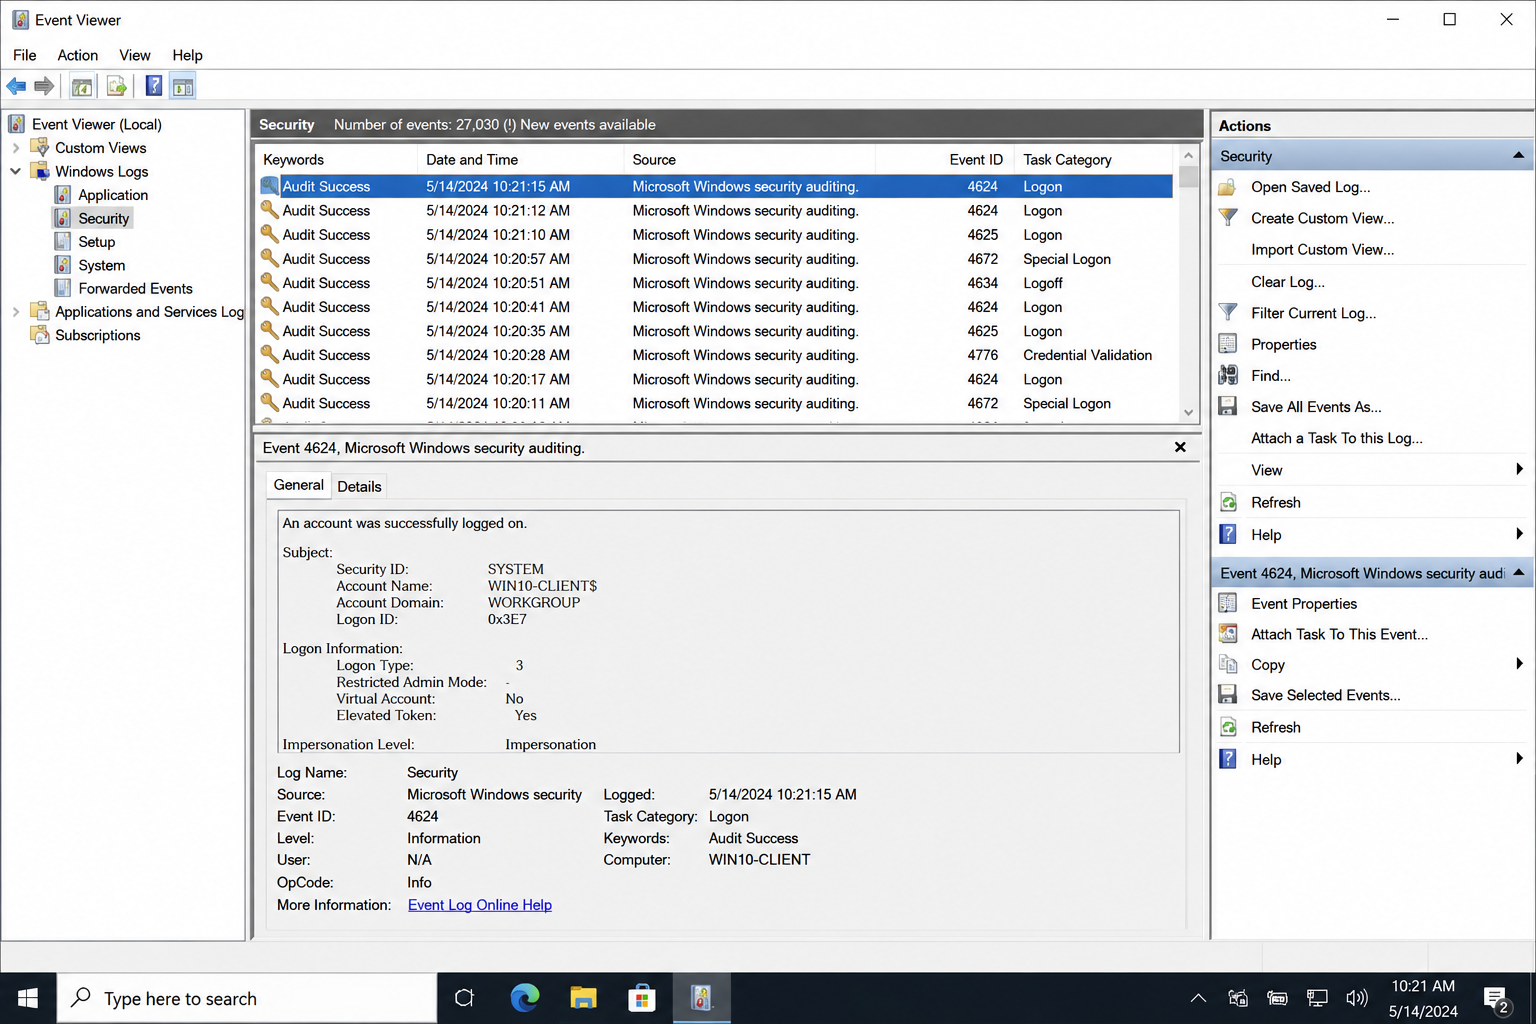Click the System log icon in the tree
The image size is (1536, 1024).
pyautogui.click(x=63, y=265)
